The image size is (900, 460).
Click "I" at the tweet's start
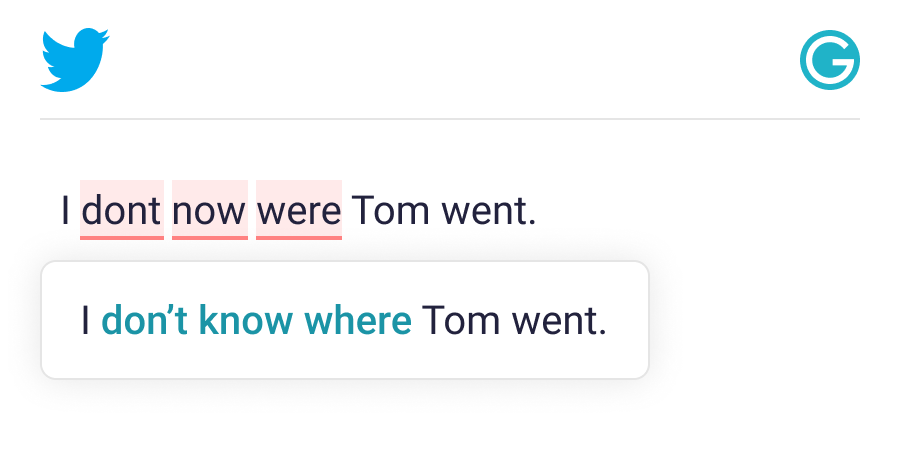[x=66, y=211]
